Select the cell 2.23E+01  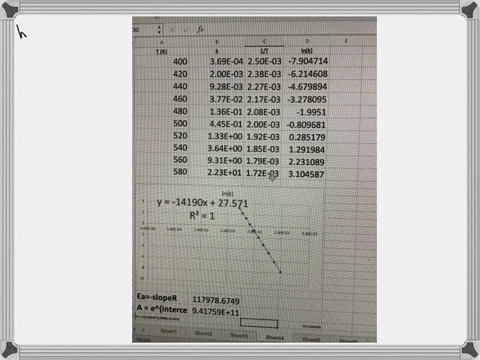[x=224, y=173]
